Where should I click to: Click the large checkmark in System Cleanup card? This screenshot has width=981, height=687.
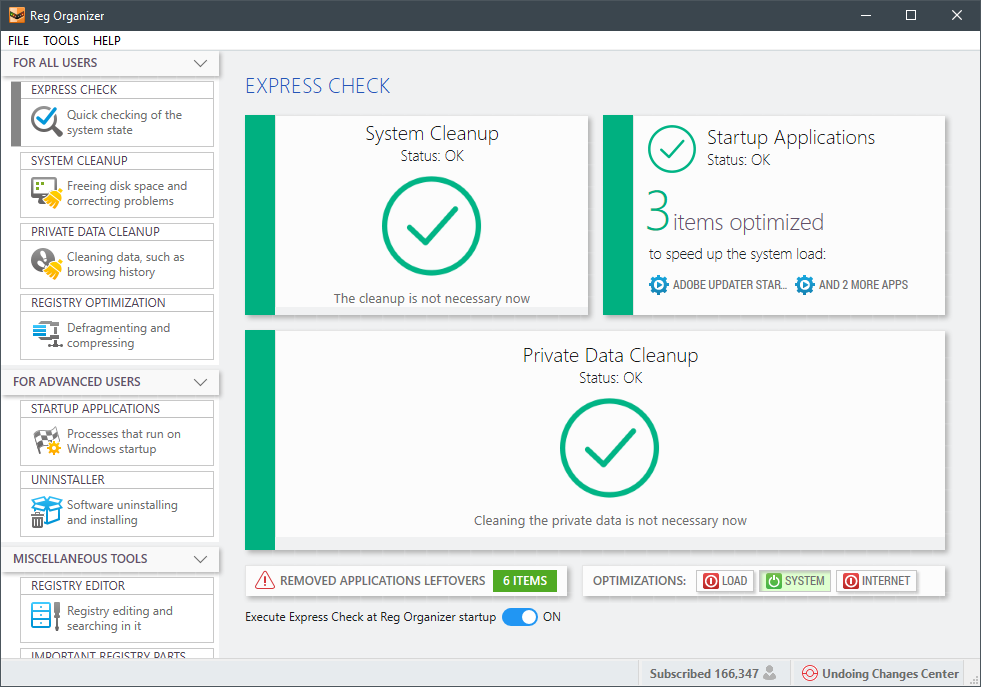coord(432,226)
